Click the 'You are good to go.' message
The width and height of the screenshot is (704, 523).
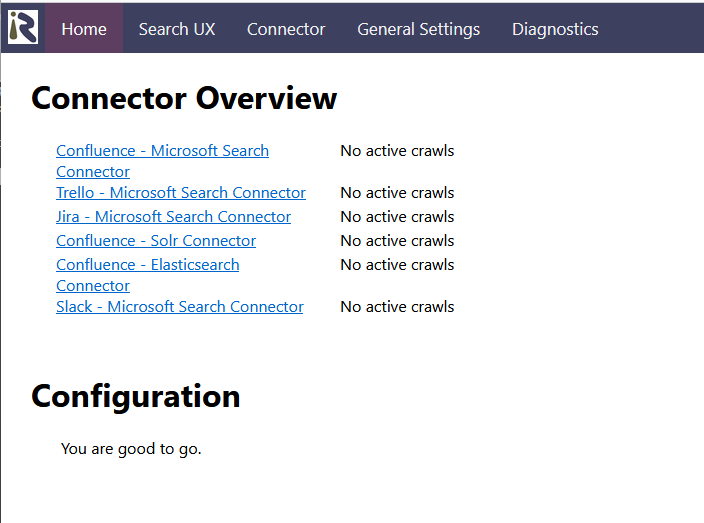coord(131,448)
